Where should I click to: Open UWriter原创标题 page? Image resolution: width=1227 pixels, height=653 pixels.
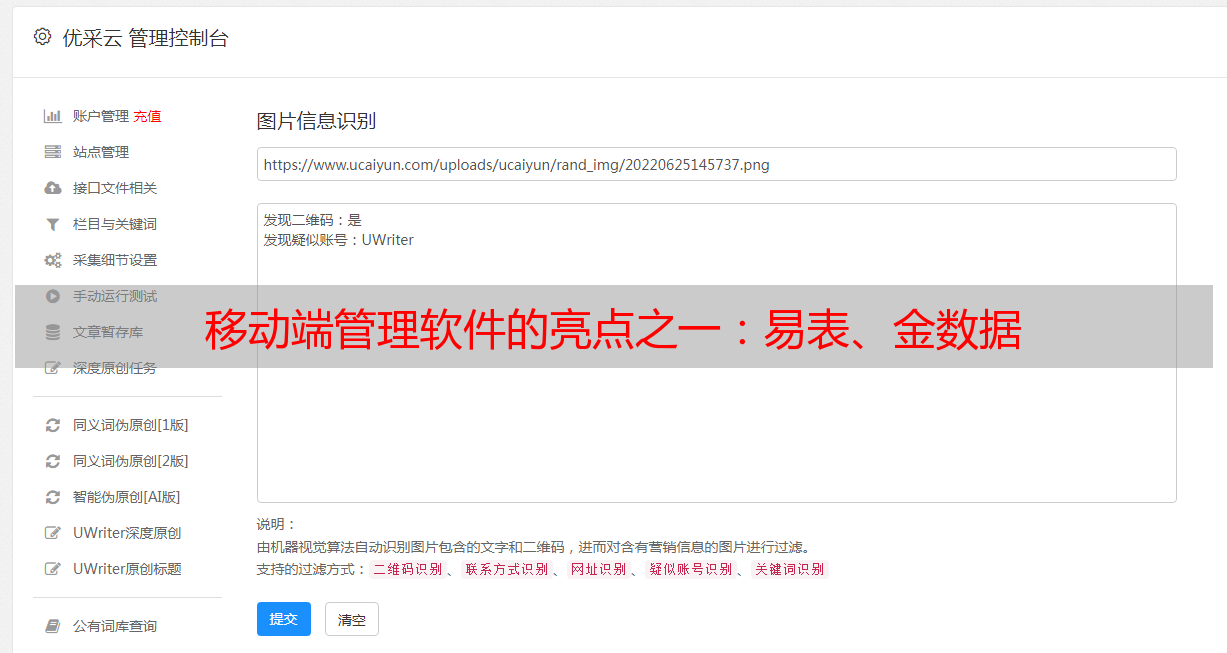127,569
